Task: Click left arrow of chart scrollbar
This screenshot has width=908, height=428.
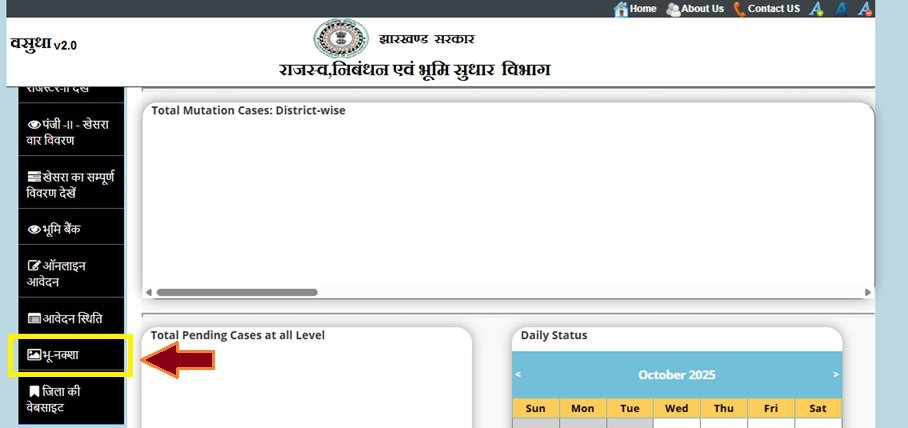Action: pyautogui.click(x=149, y=292)
